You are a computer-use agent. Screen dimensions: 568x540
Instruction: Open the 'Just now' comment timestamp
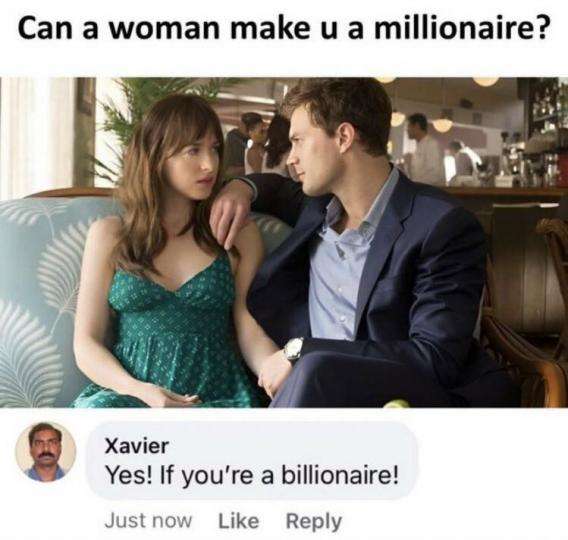(148, 521)
